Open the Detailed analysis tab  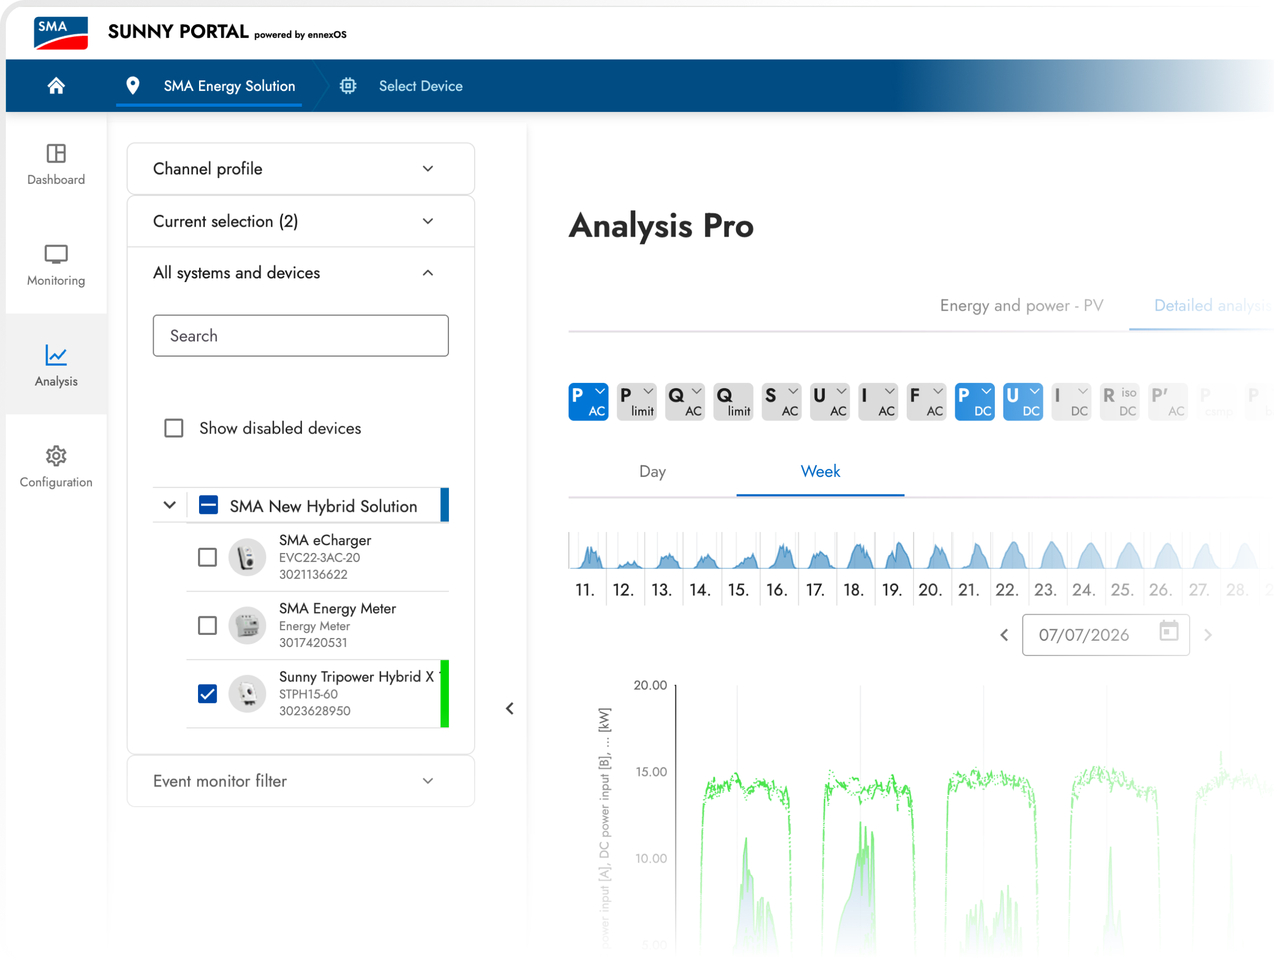click(1213, 305)
